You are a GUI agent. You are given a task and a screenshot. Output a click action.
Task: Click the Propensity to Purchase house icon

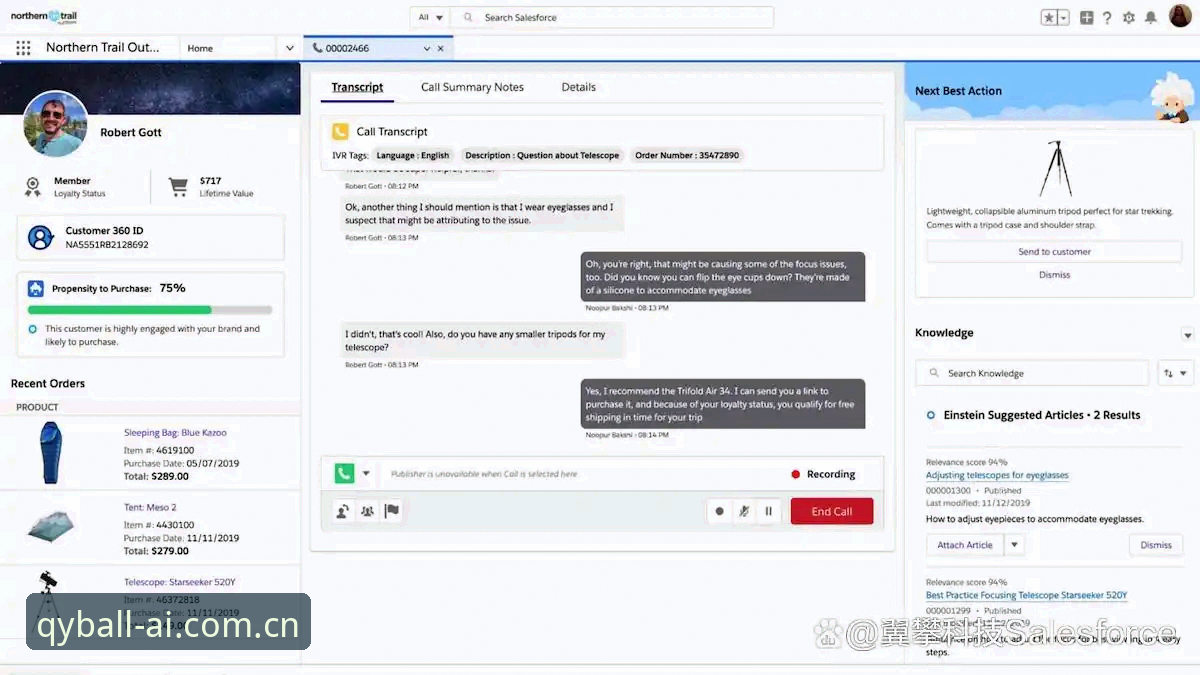coord(36,288)
